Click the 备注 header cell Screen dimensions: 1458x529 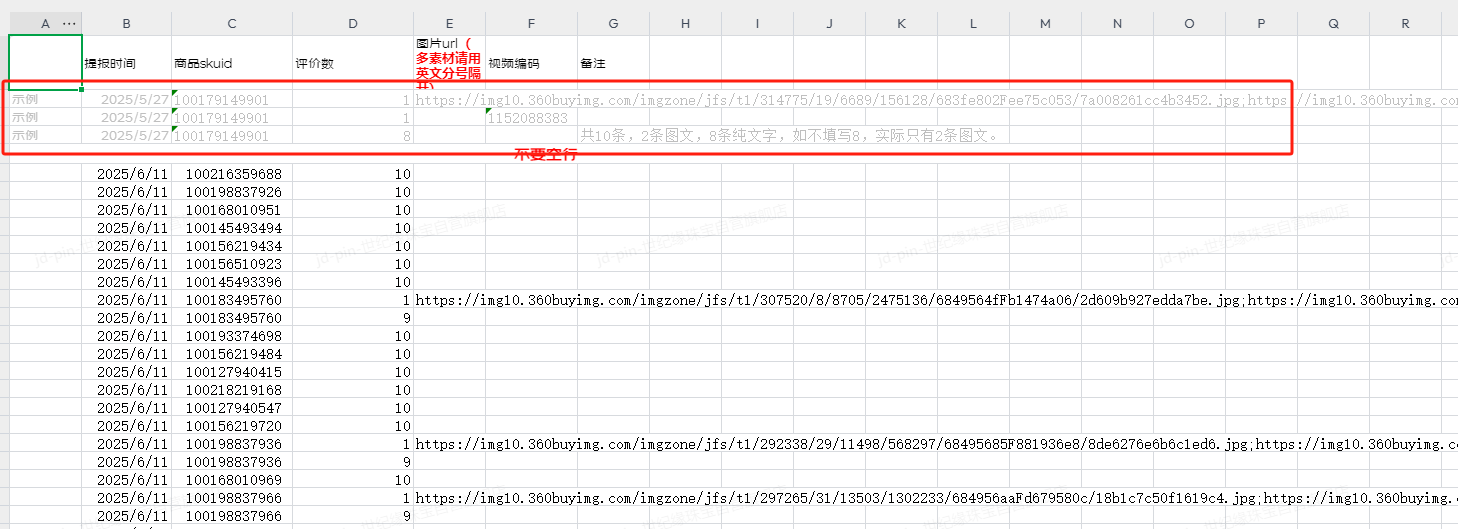pyautogui.click(x=612, y=63)
